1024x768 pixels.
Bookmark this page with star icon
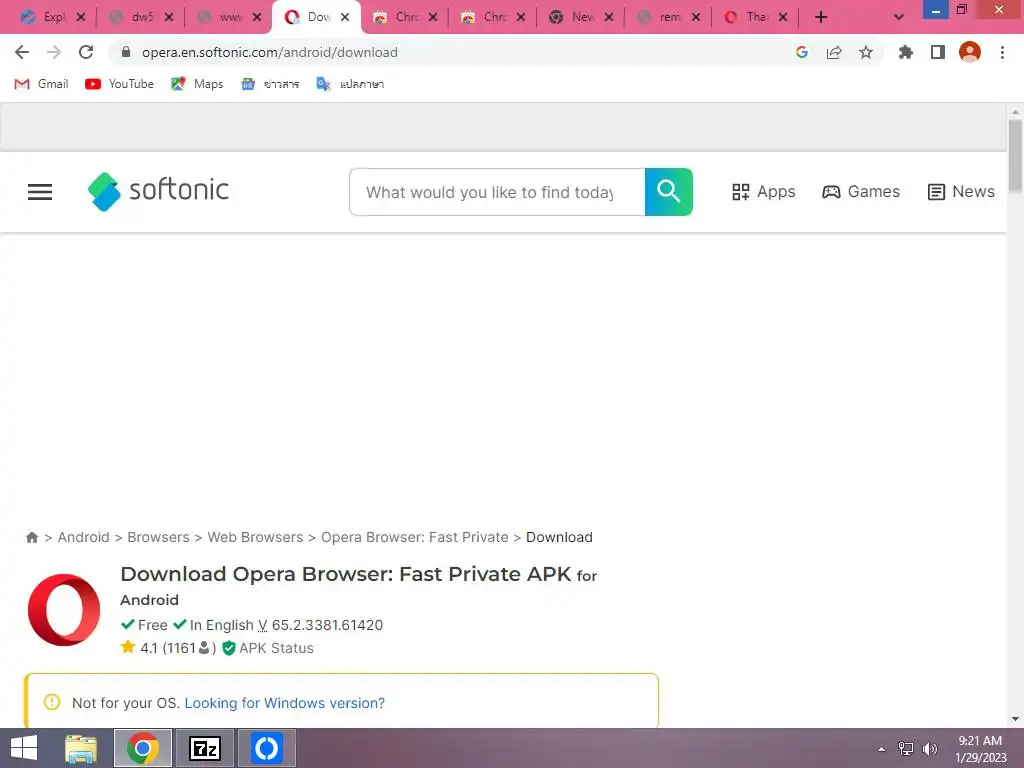(x=866, y=52)
